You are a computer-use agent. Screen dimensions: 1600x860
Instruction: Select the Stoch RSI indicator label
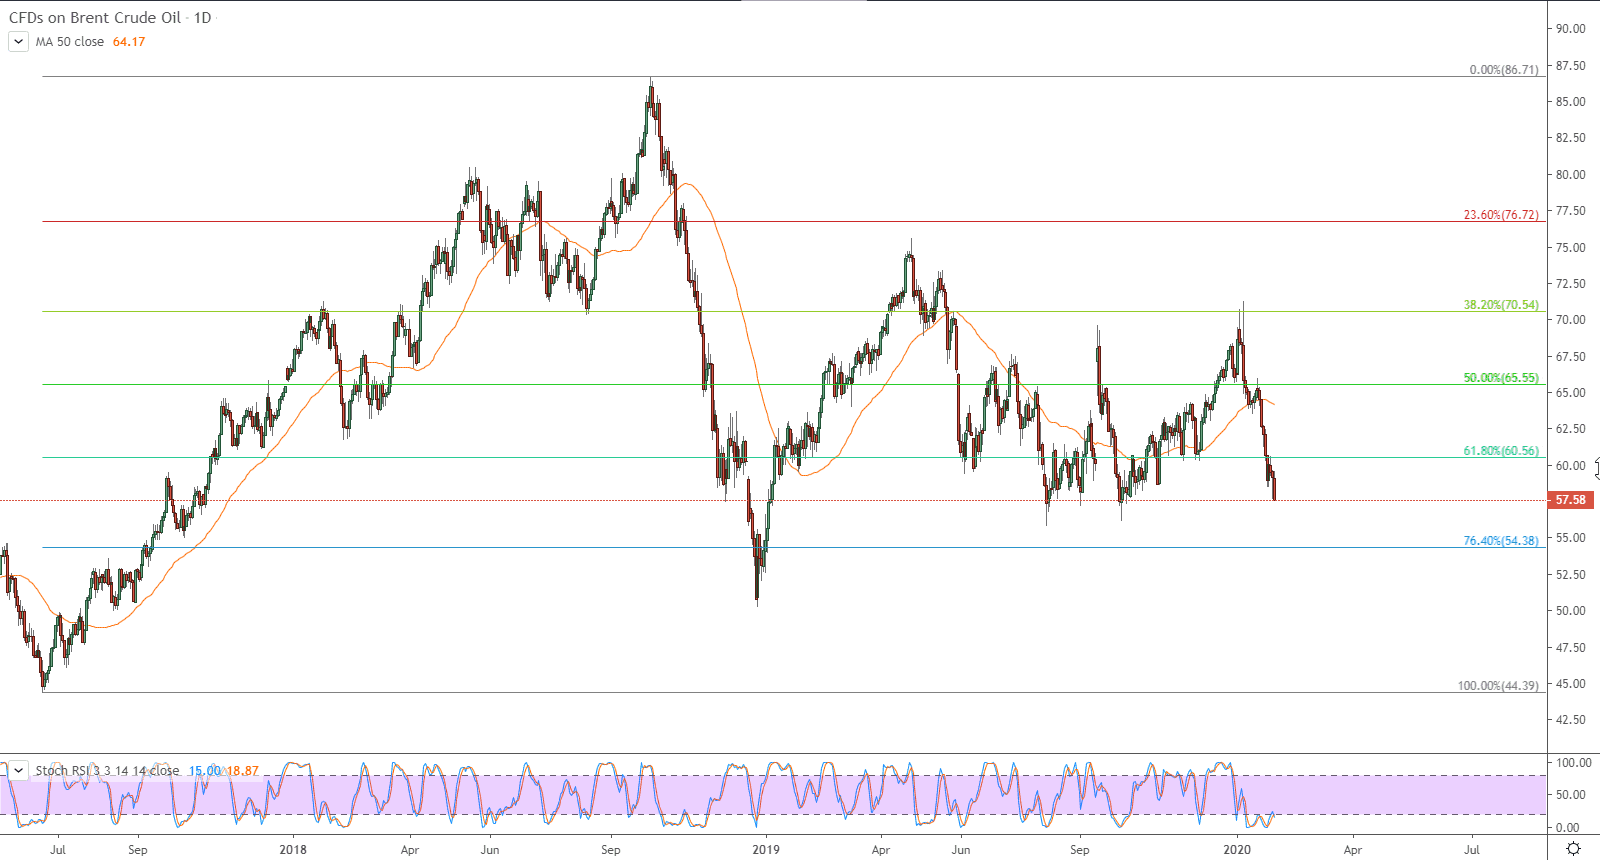[x=107, y=771]
